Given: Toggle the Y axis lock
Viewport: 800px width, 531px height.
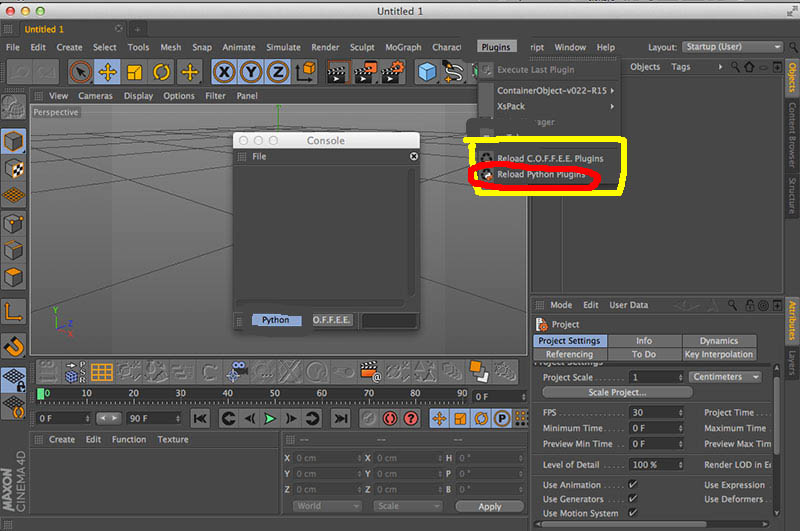Looking at the screenshot, I should (251, 72).
